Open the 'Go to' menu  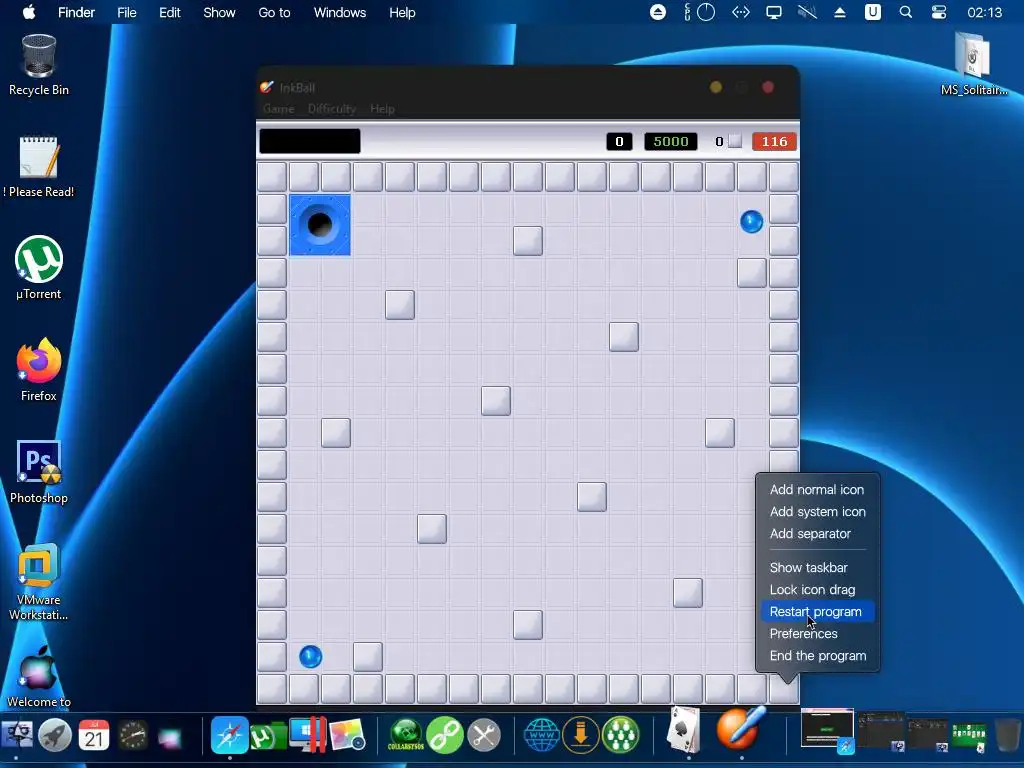[274, 12]
